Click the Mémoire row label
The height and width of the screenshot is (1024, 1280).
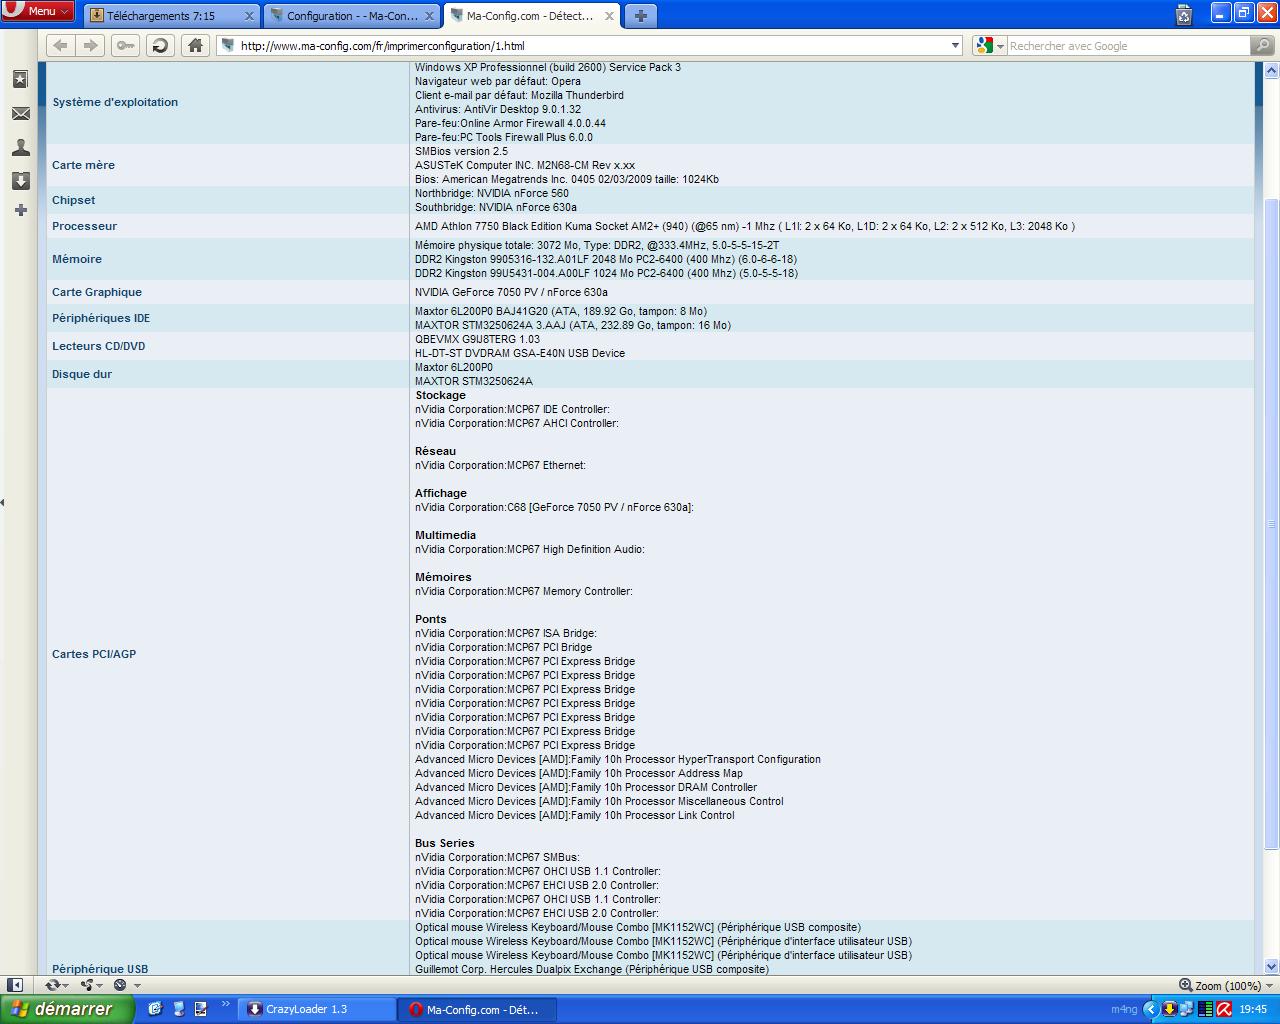click(x=77, y=259)
